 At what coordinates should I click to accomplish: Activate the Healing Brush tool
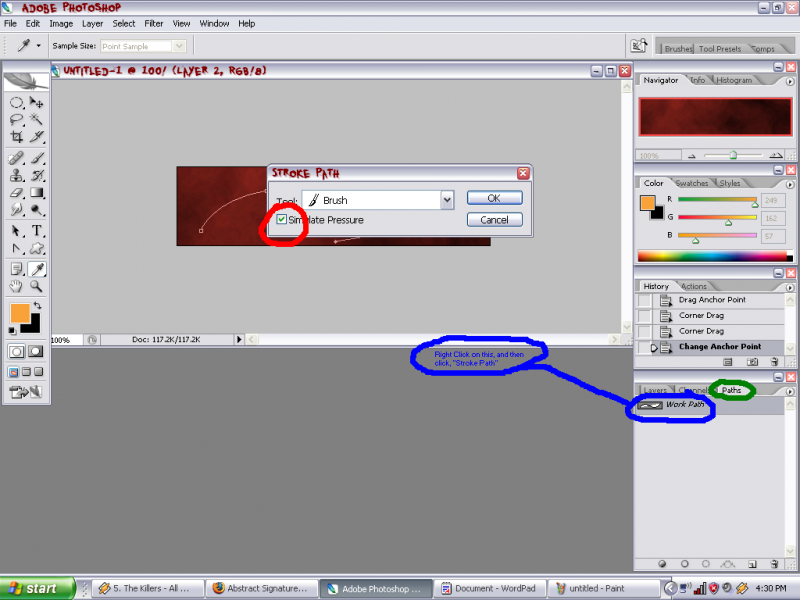(16, 158)
